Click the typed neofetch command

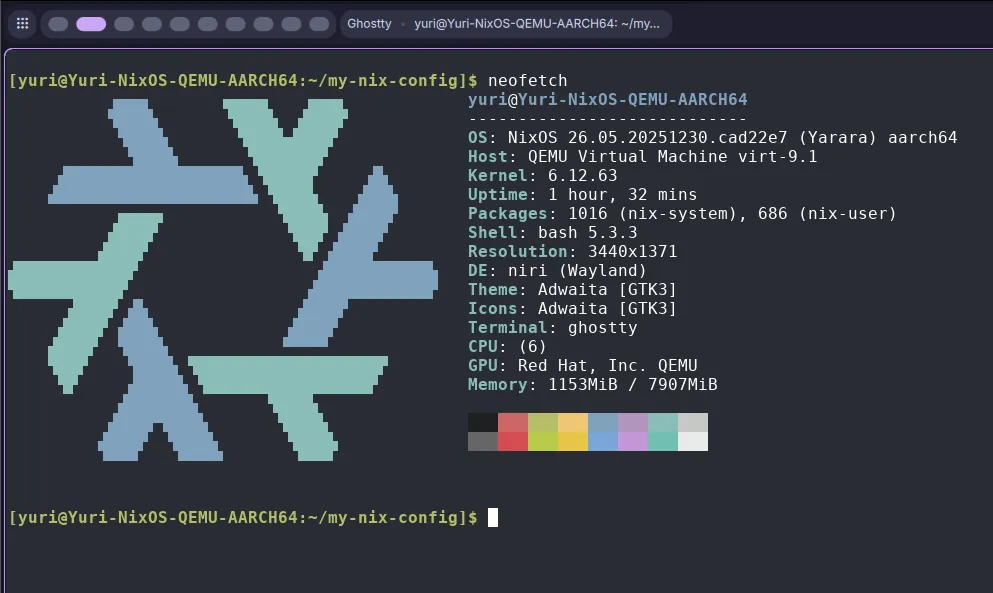526,80
